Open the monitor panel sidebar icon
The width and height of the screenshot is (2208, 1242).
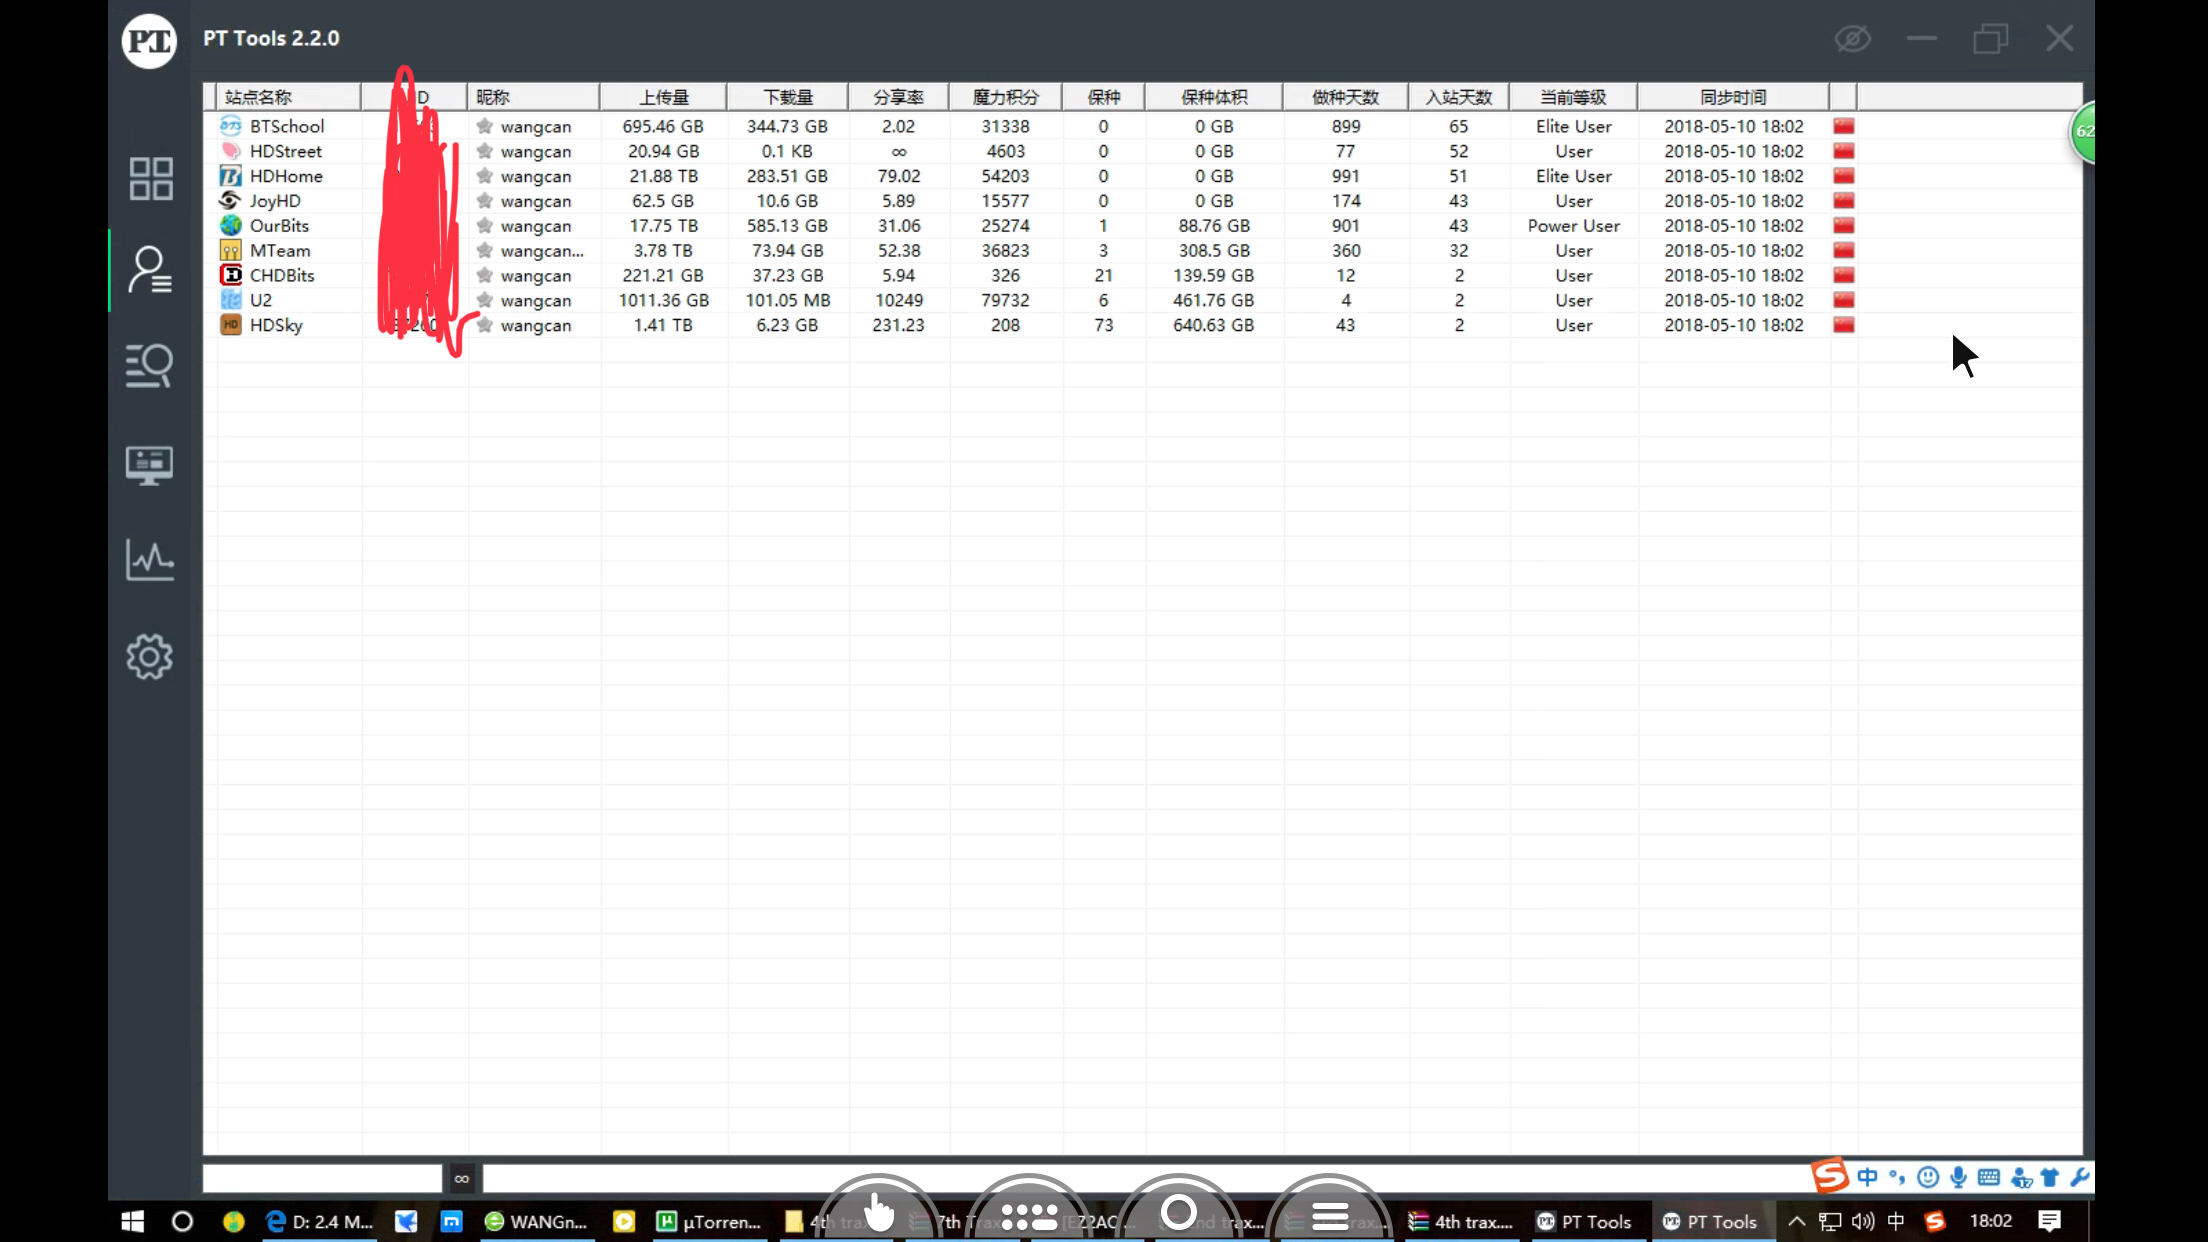pyautogui.click(x=150, y=465)
